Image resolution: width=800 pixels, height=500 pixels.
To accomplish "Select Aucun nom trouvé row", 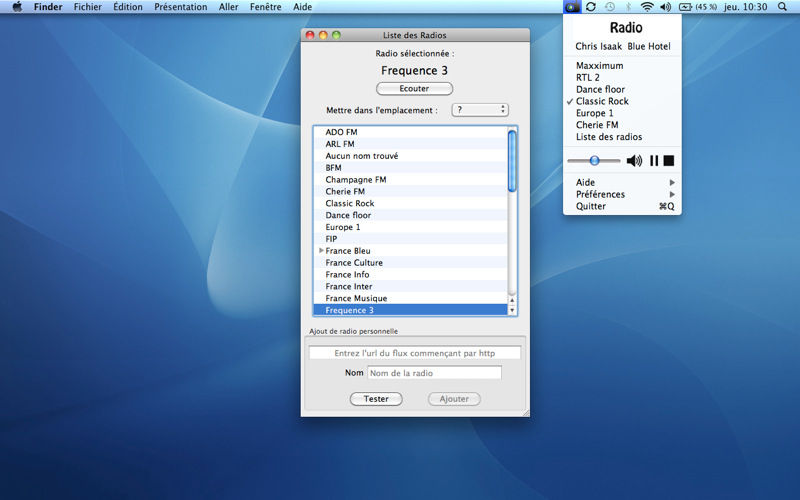I will pyautogui.click(x=411, y=156).
